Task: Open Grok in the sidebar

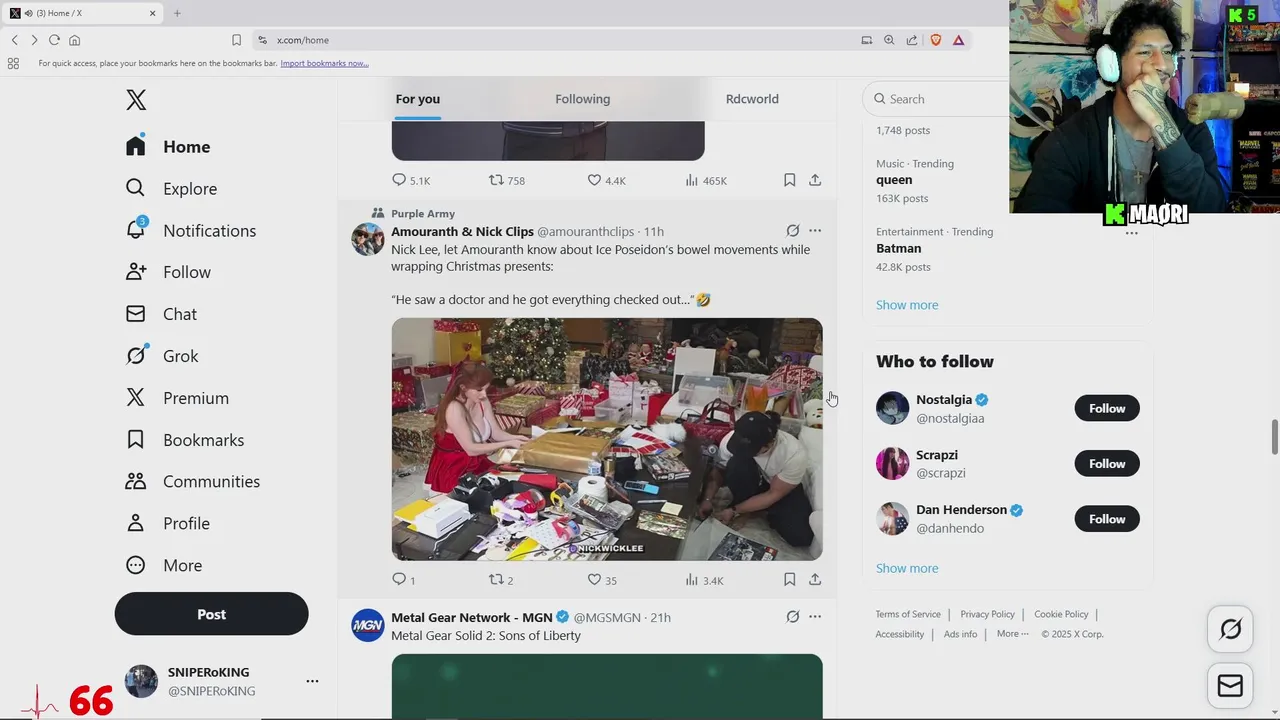Action: click(x=162, y=356)
